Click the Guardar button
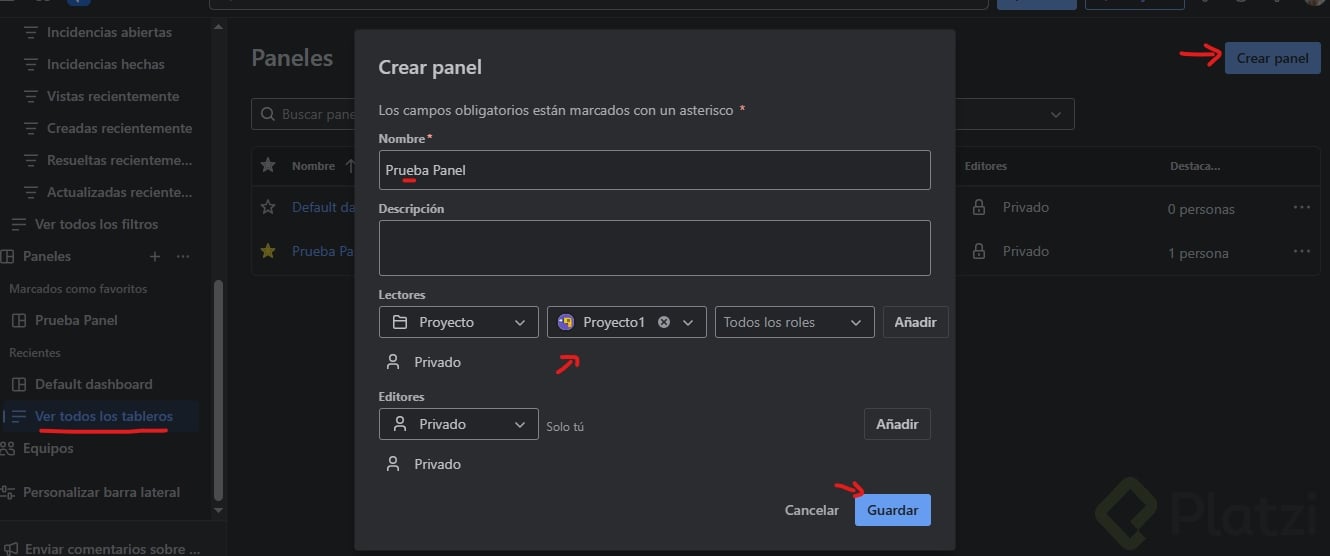Screen dimensions: 1330x556 [x=892, y=510]
